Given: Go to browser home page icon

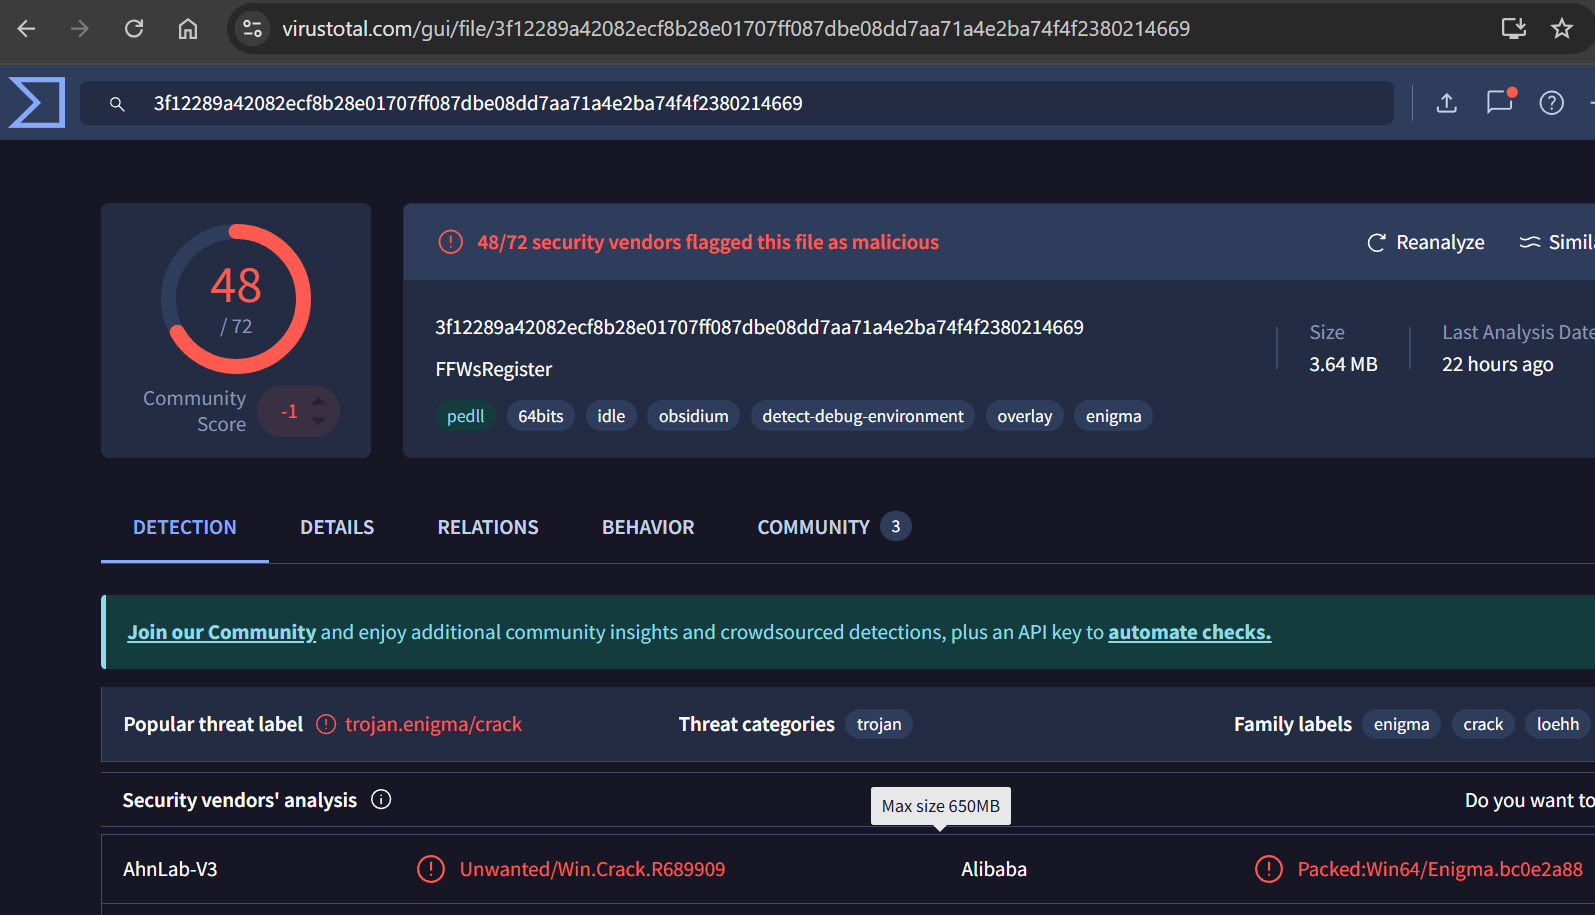Looking at the screenshot, I should coord(188,29).
